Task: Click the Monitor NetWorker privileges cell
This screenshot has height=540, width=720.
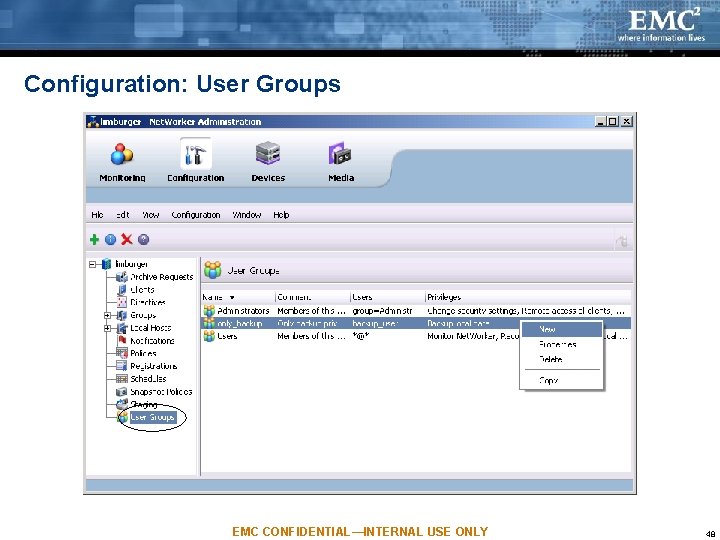Action: tap(473, 336)
